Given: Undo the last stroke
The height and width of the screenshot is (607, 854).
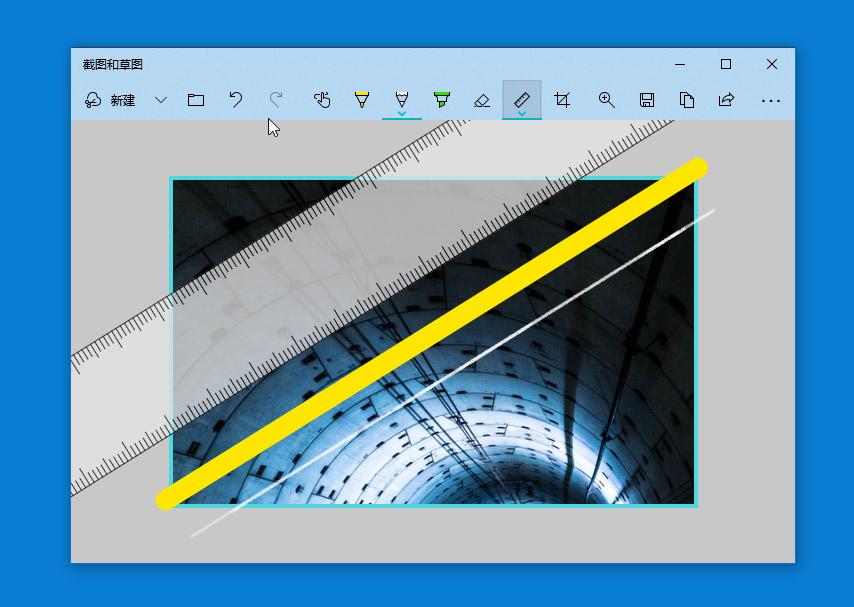Looking at the screenshot, I should pyautogui.click(x=235, y=100).
